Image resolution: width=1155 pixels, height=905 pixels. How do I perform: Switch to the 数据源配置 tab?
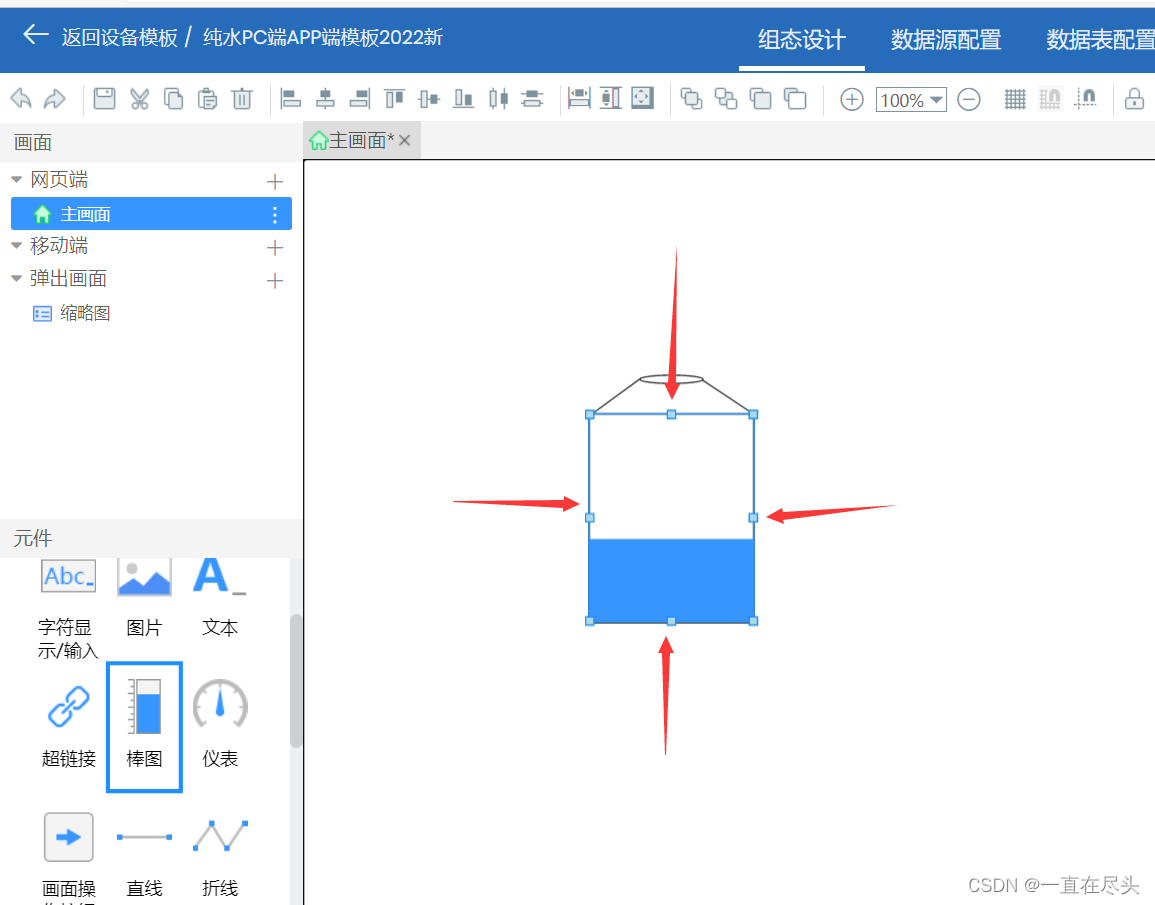944,39
